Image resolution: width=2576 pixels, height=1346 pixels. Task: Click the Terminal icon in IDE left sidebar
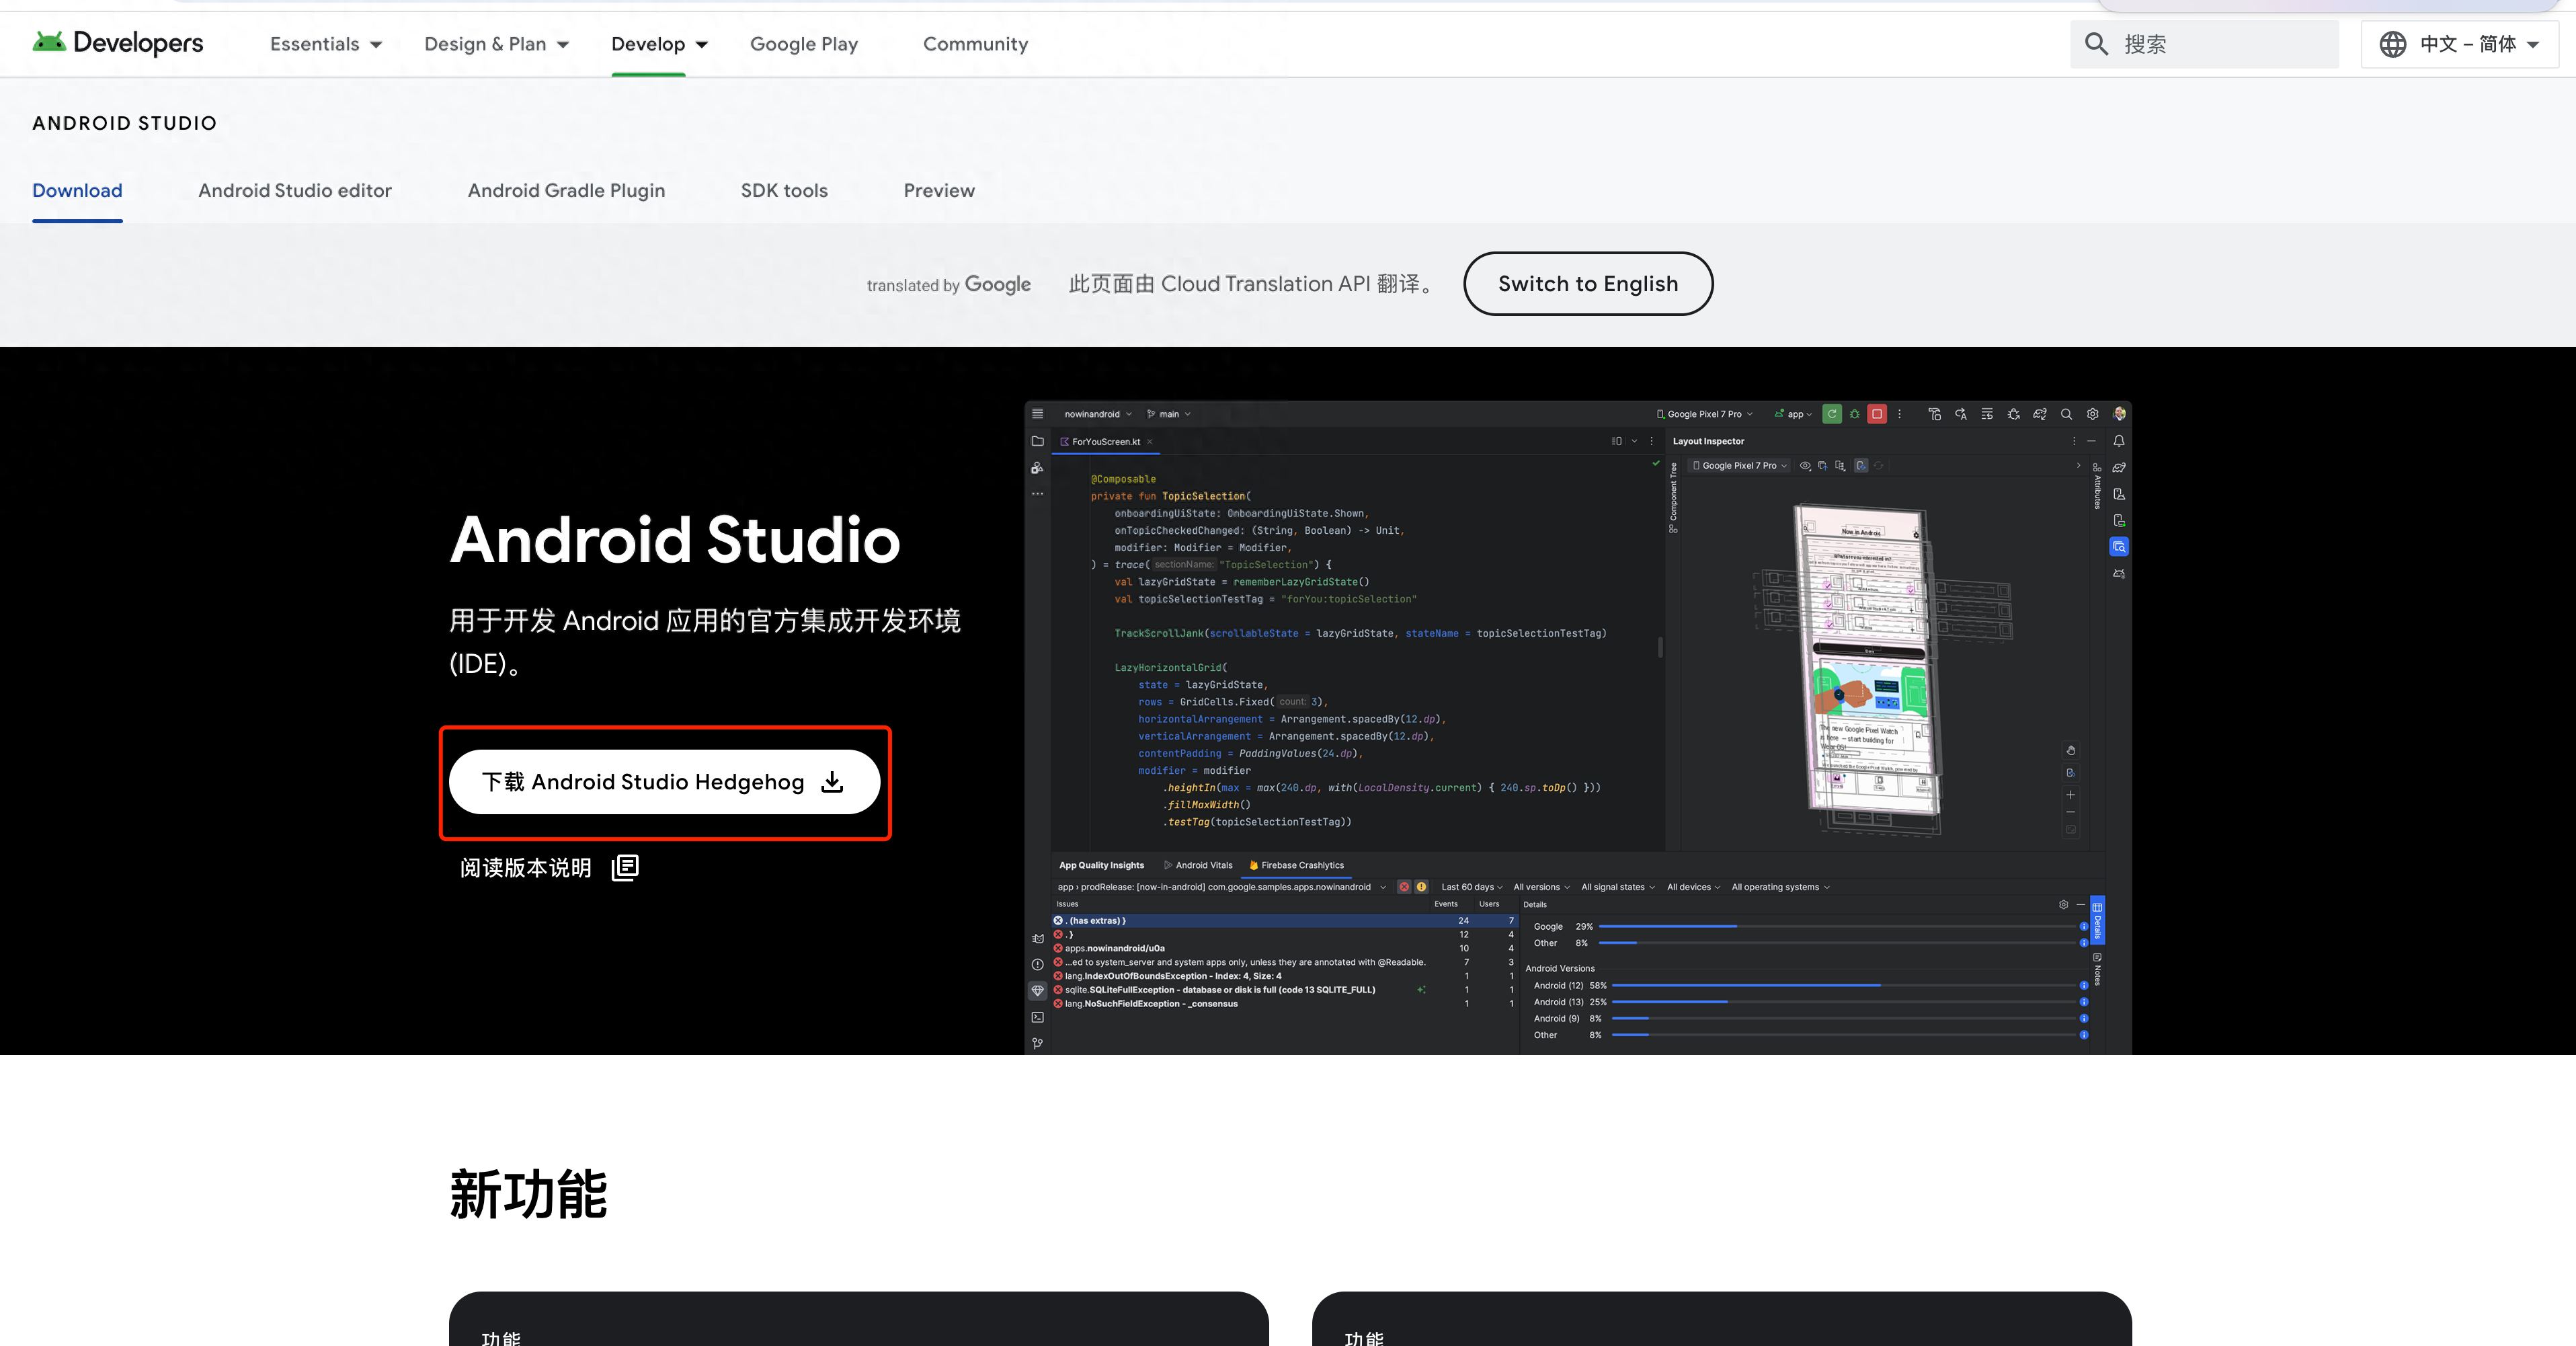(x=1037, y=1017)
